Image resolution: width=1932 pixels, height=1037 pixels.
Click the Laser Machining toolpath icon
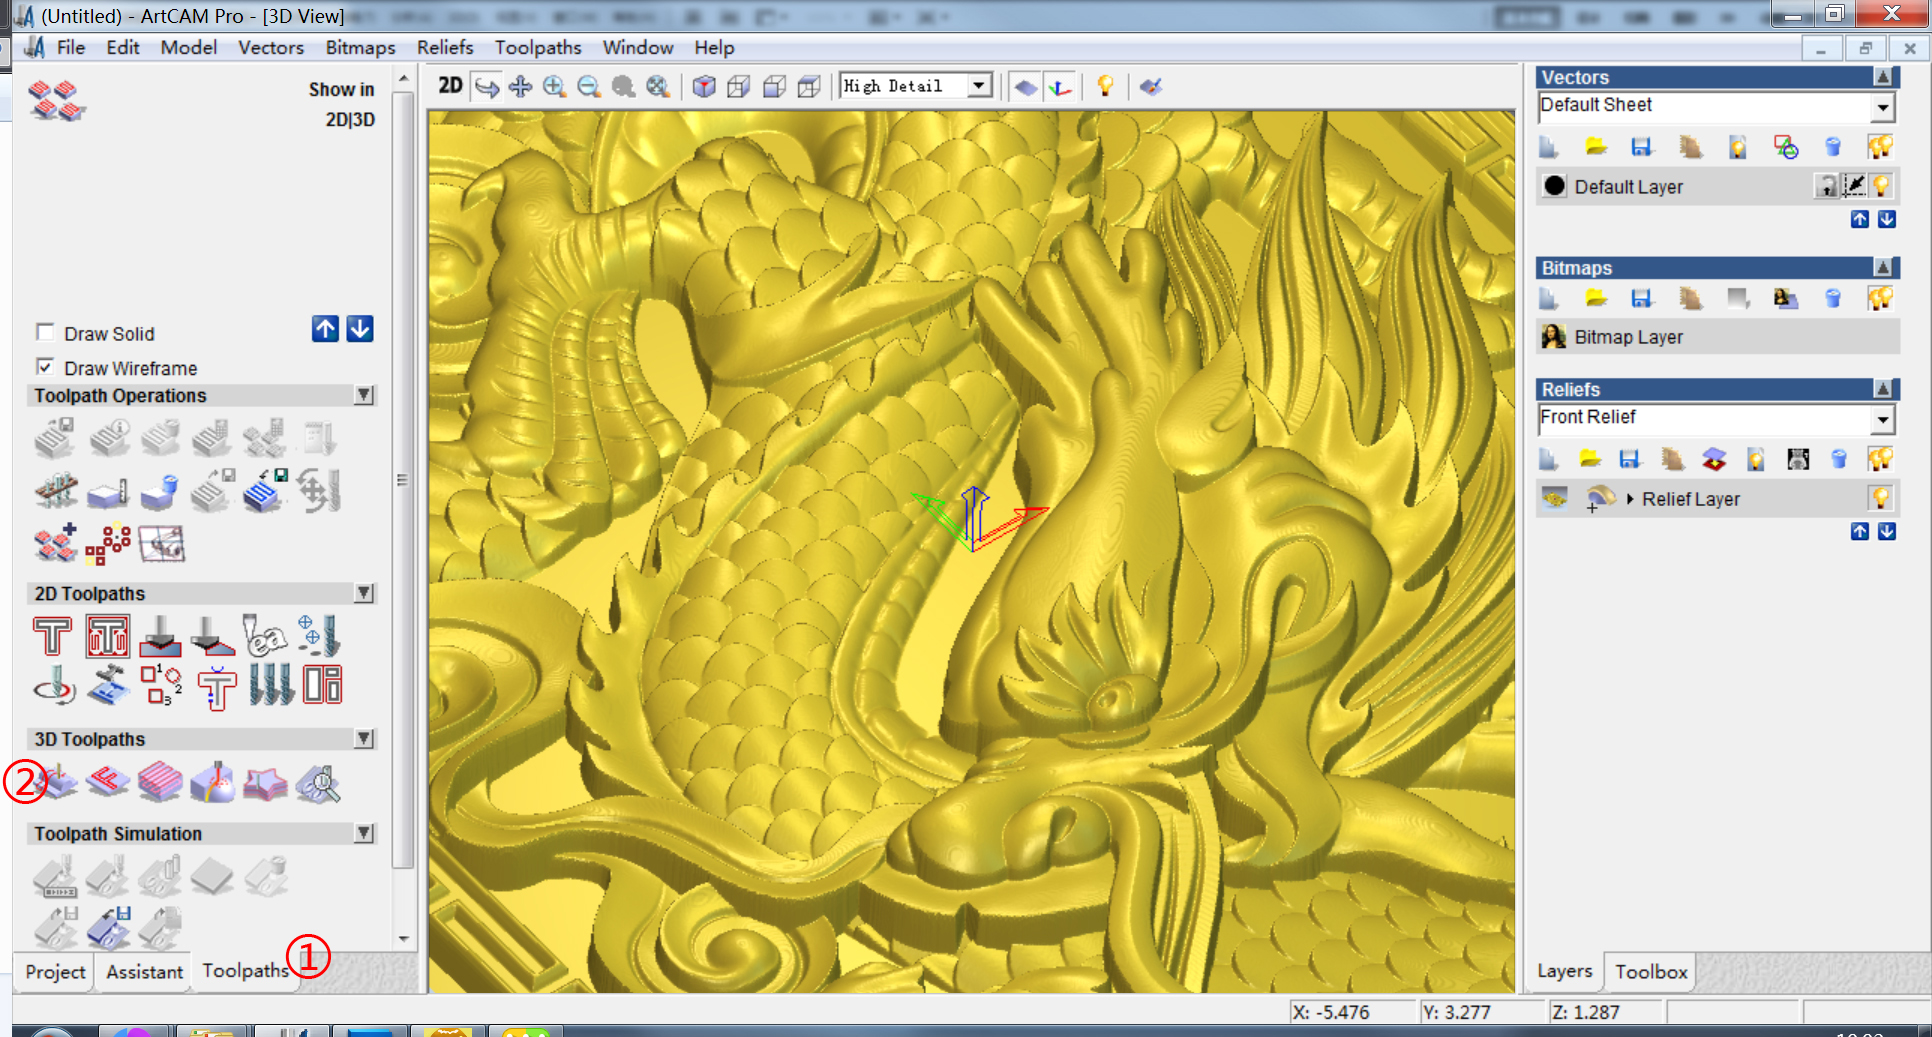click(213, 782)
